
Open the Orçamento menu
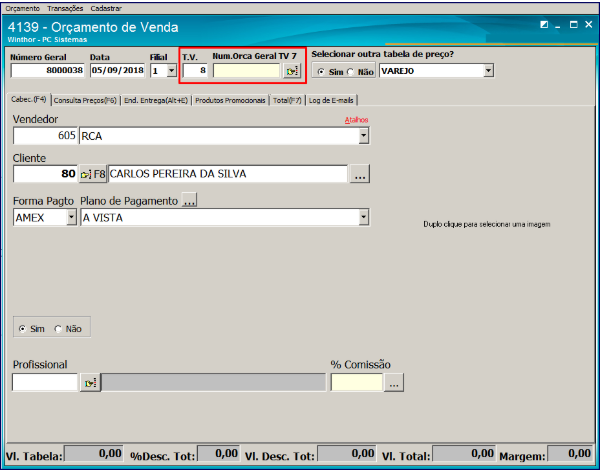pos(23,8)
